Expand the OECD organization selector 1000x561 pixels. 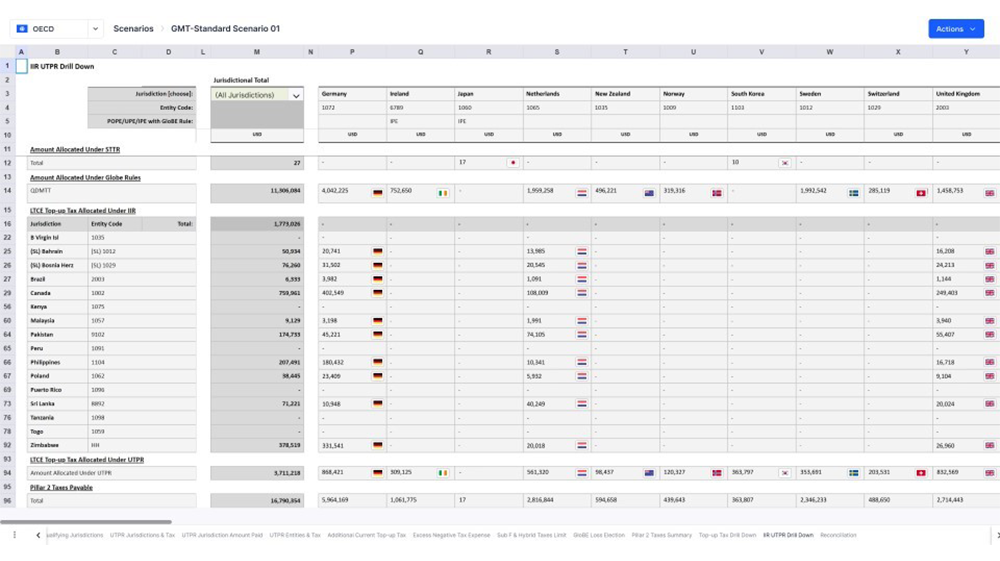coord(95,29)
